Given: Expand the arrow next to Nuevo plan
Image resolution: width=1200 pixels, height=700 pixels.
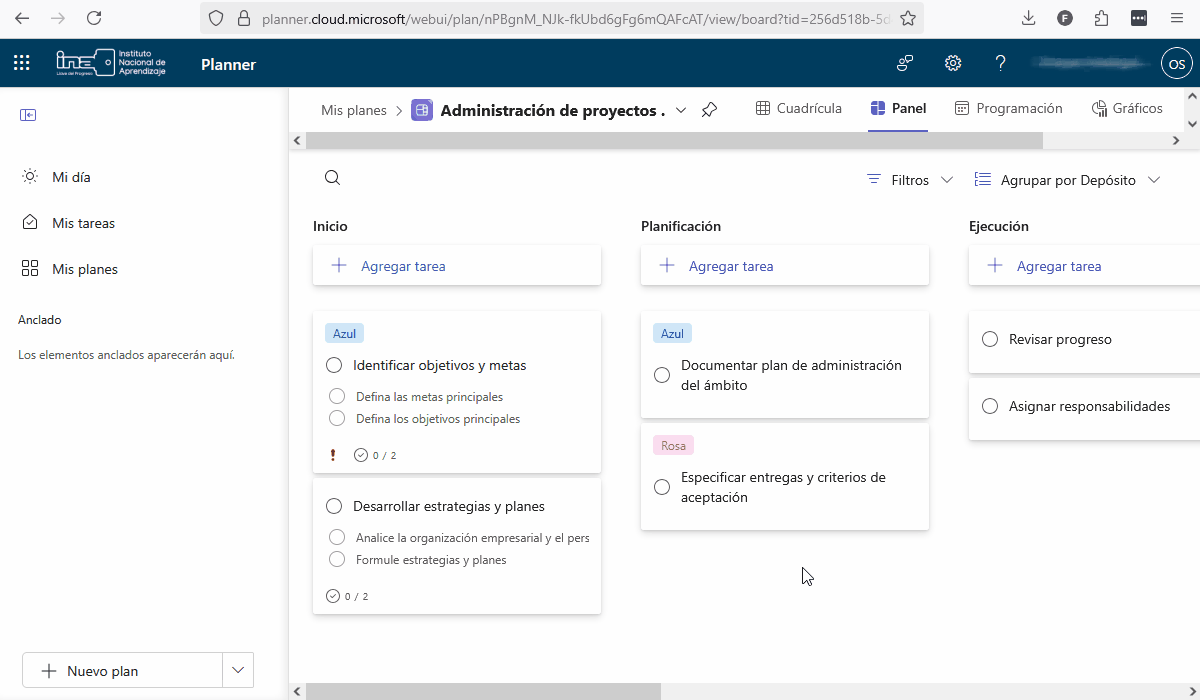Looking at the screenshot, I should (238, 671).
